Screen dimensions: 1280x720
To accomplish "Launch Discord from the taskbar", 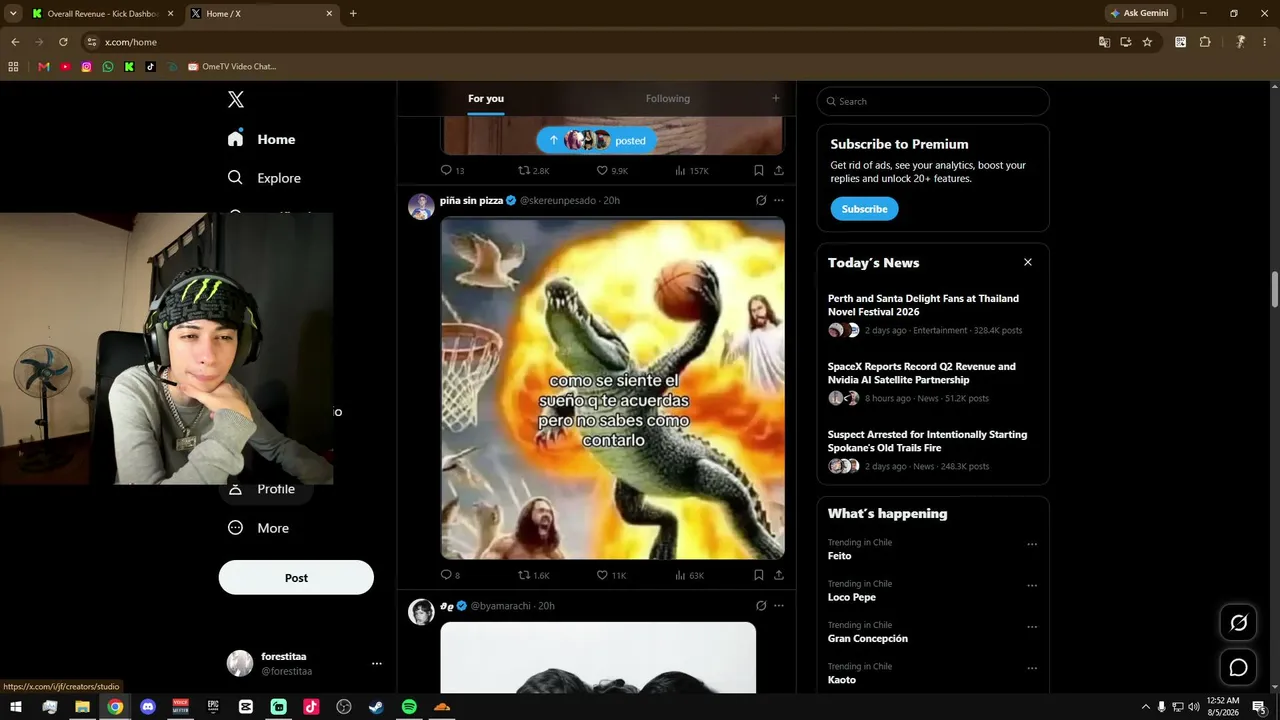I will click(x=148, y=707).
